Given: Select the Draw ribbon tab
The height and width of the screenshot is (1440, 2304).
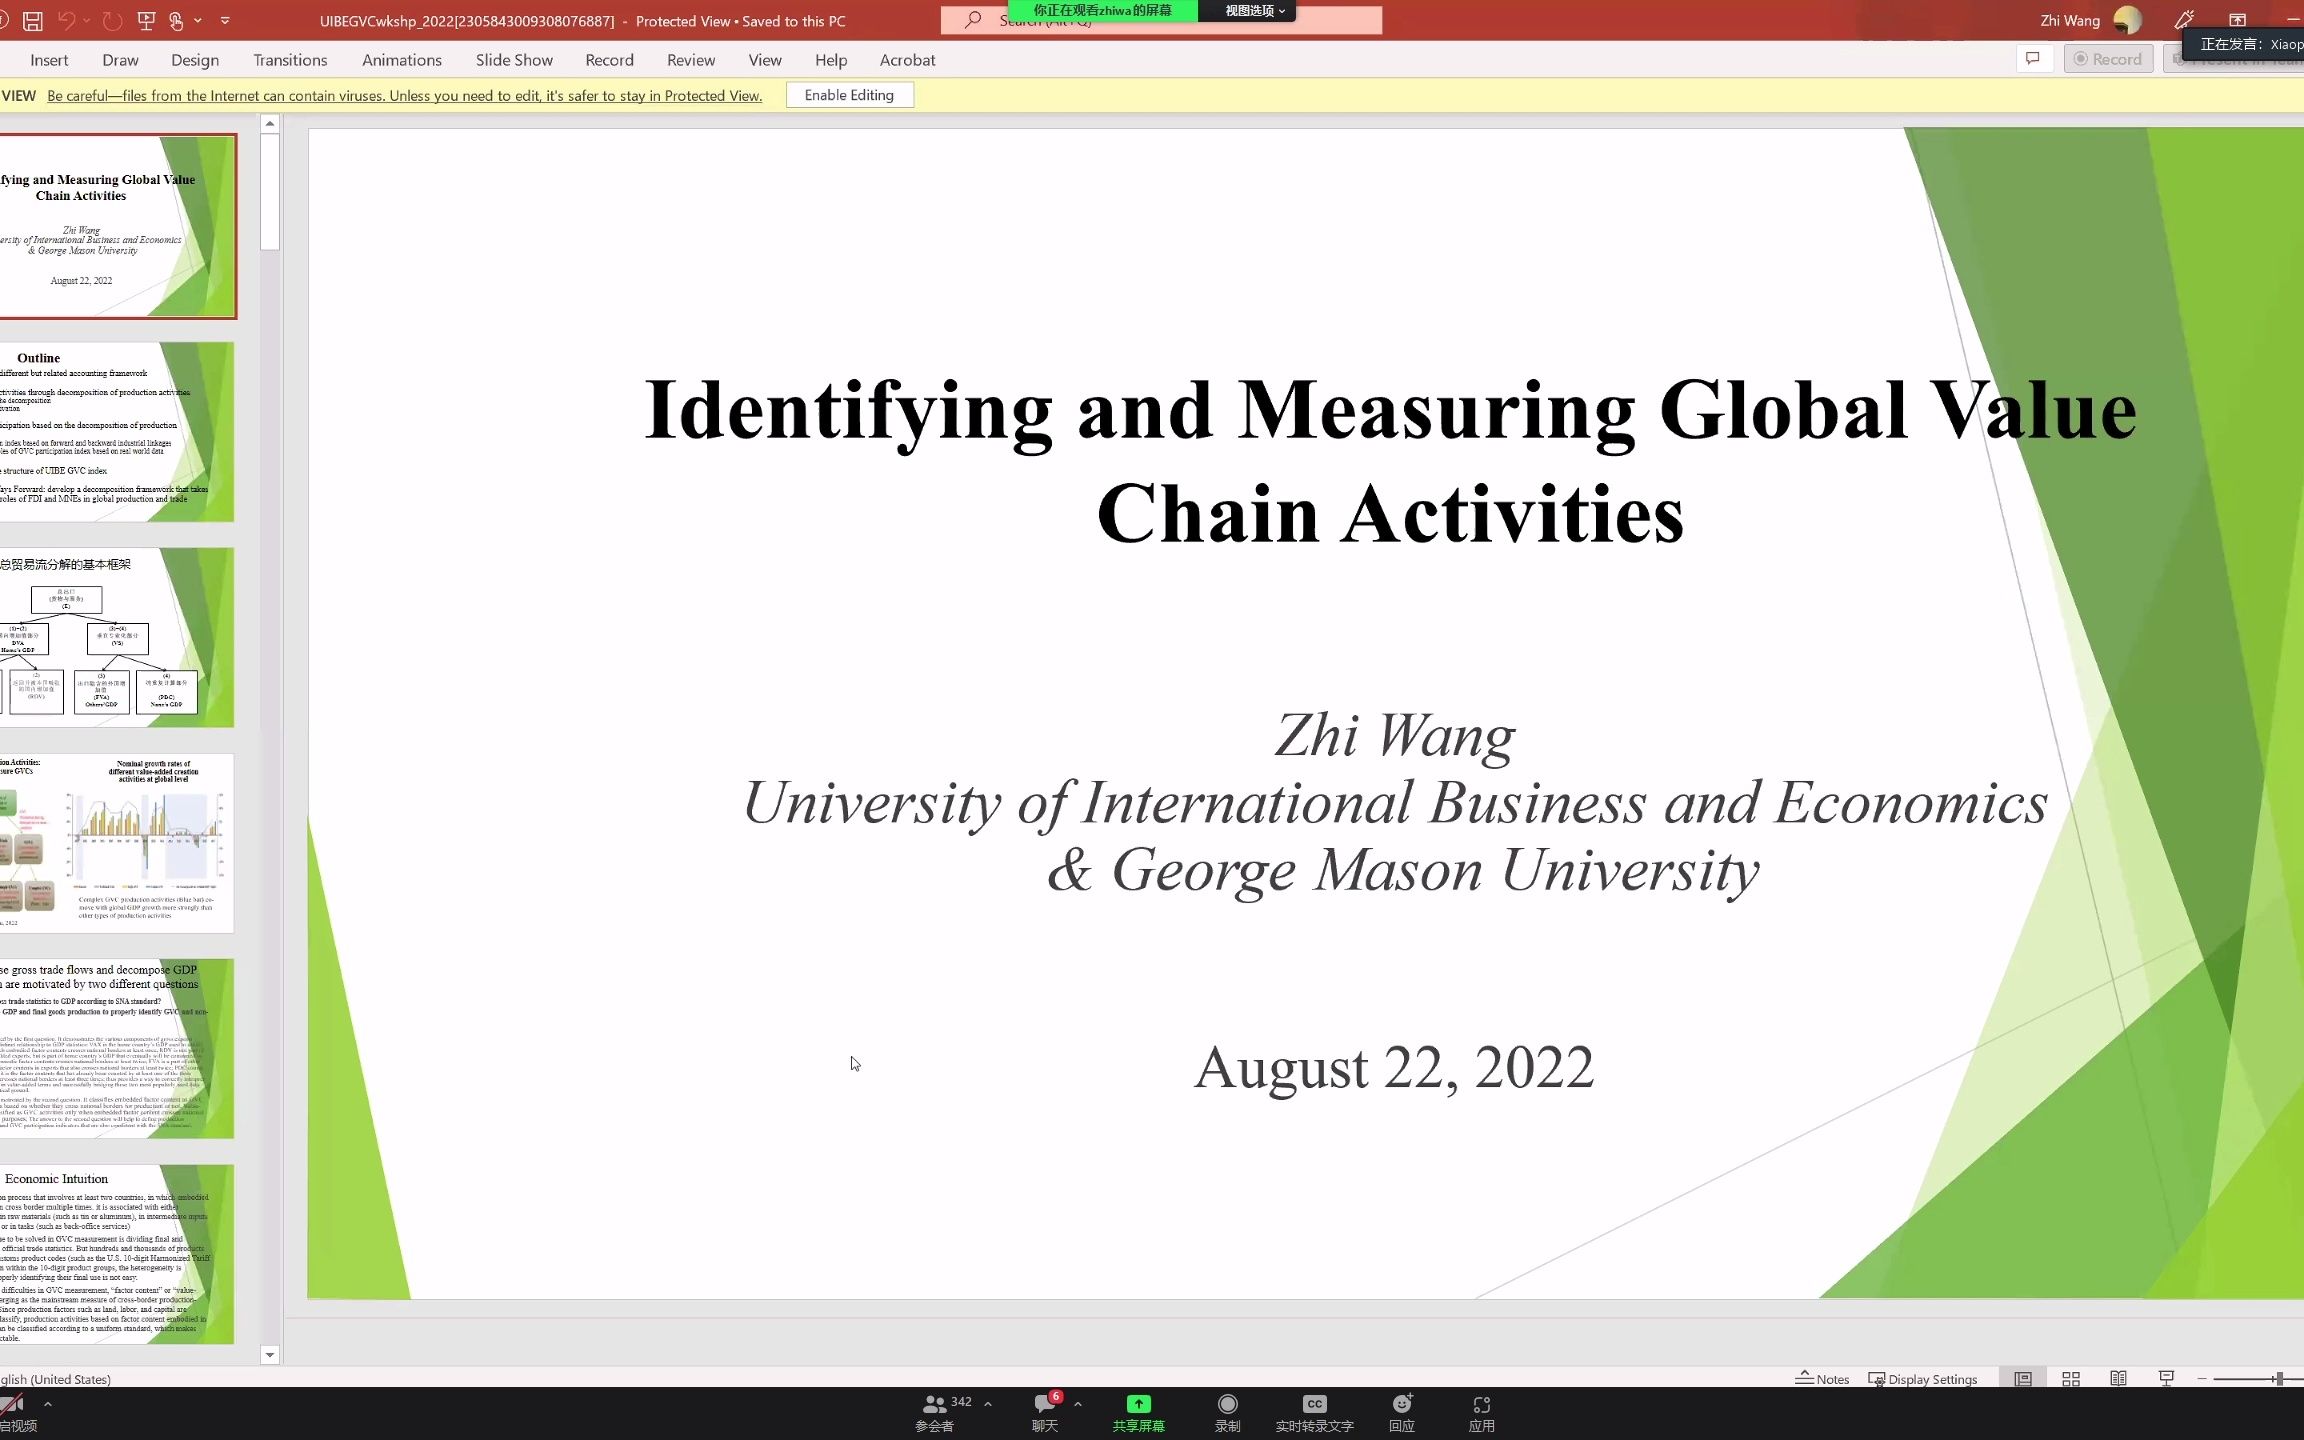Looking at the screenshot, I should tap(118, 60).
